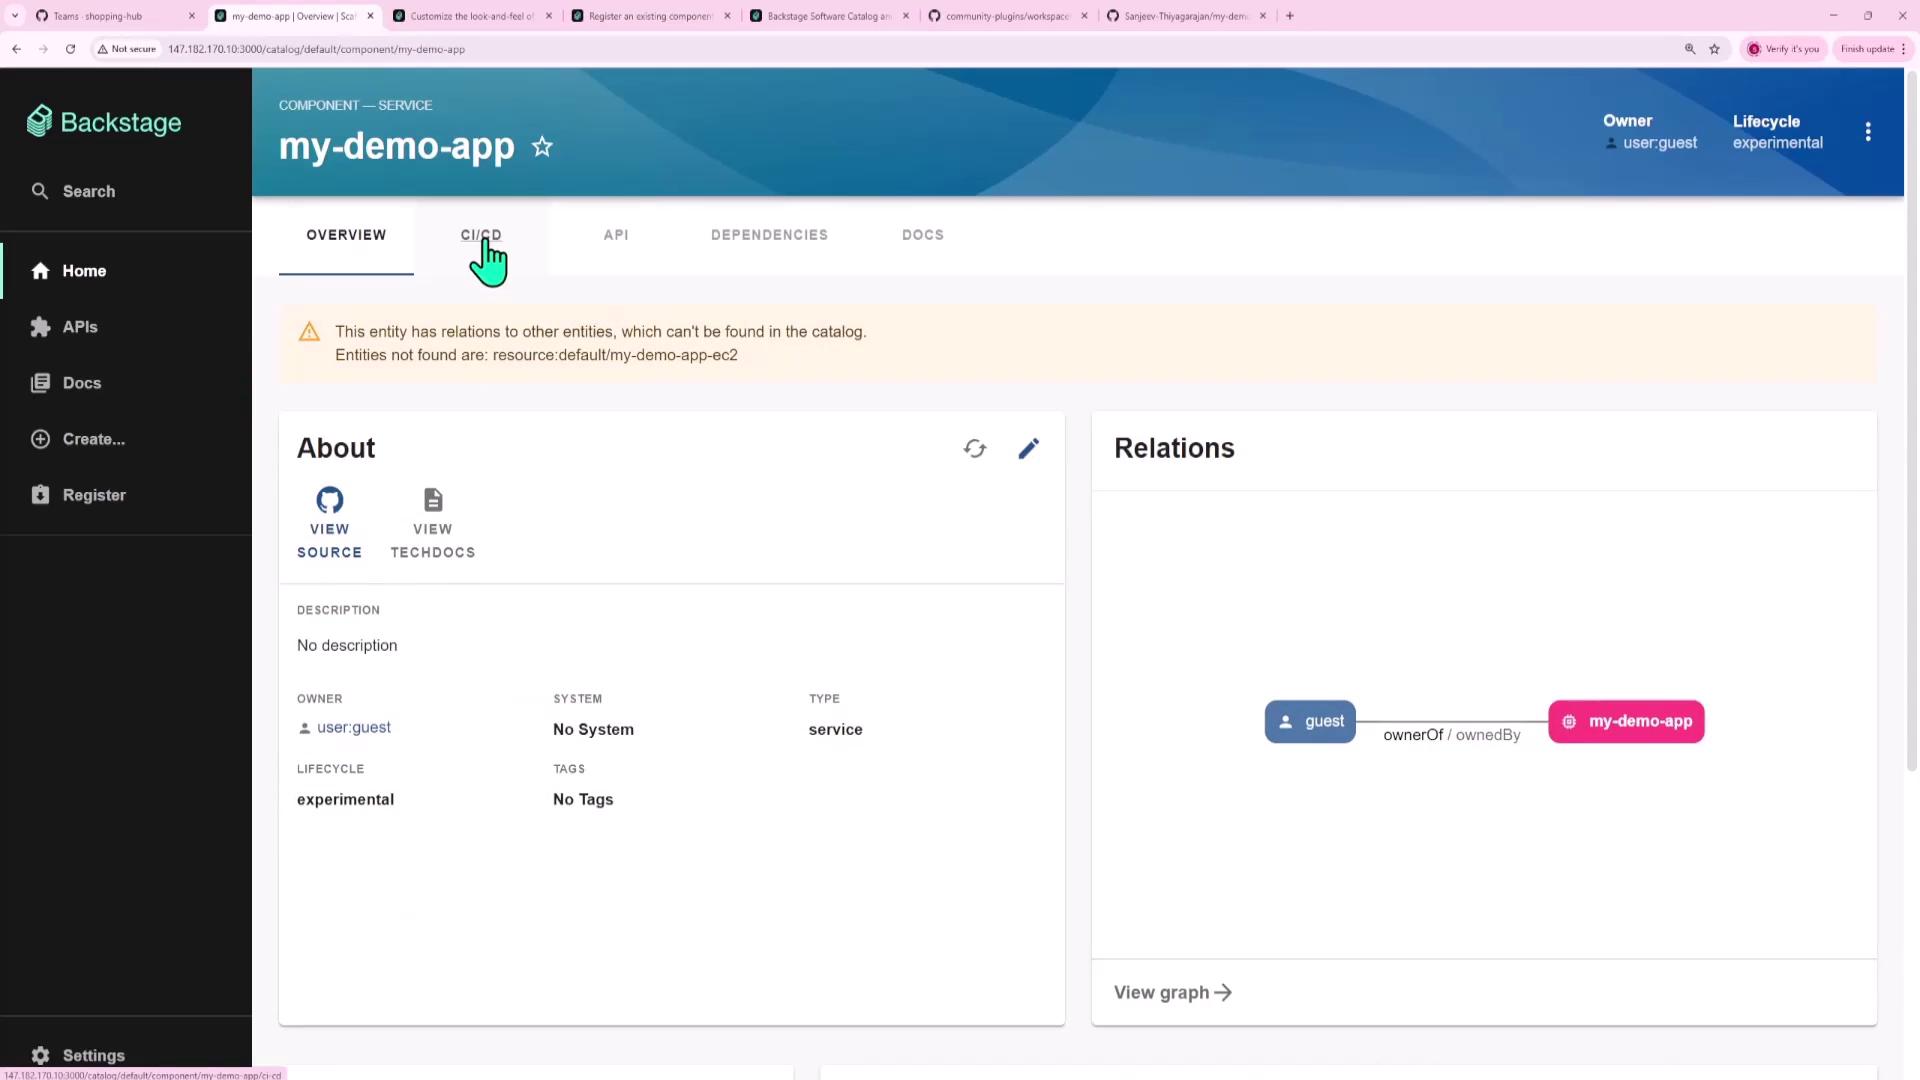The image size is (1920, 1080).
Task: Switch to the Dependencies tab
Action: click(768, 235)
